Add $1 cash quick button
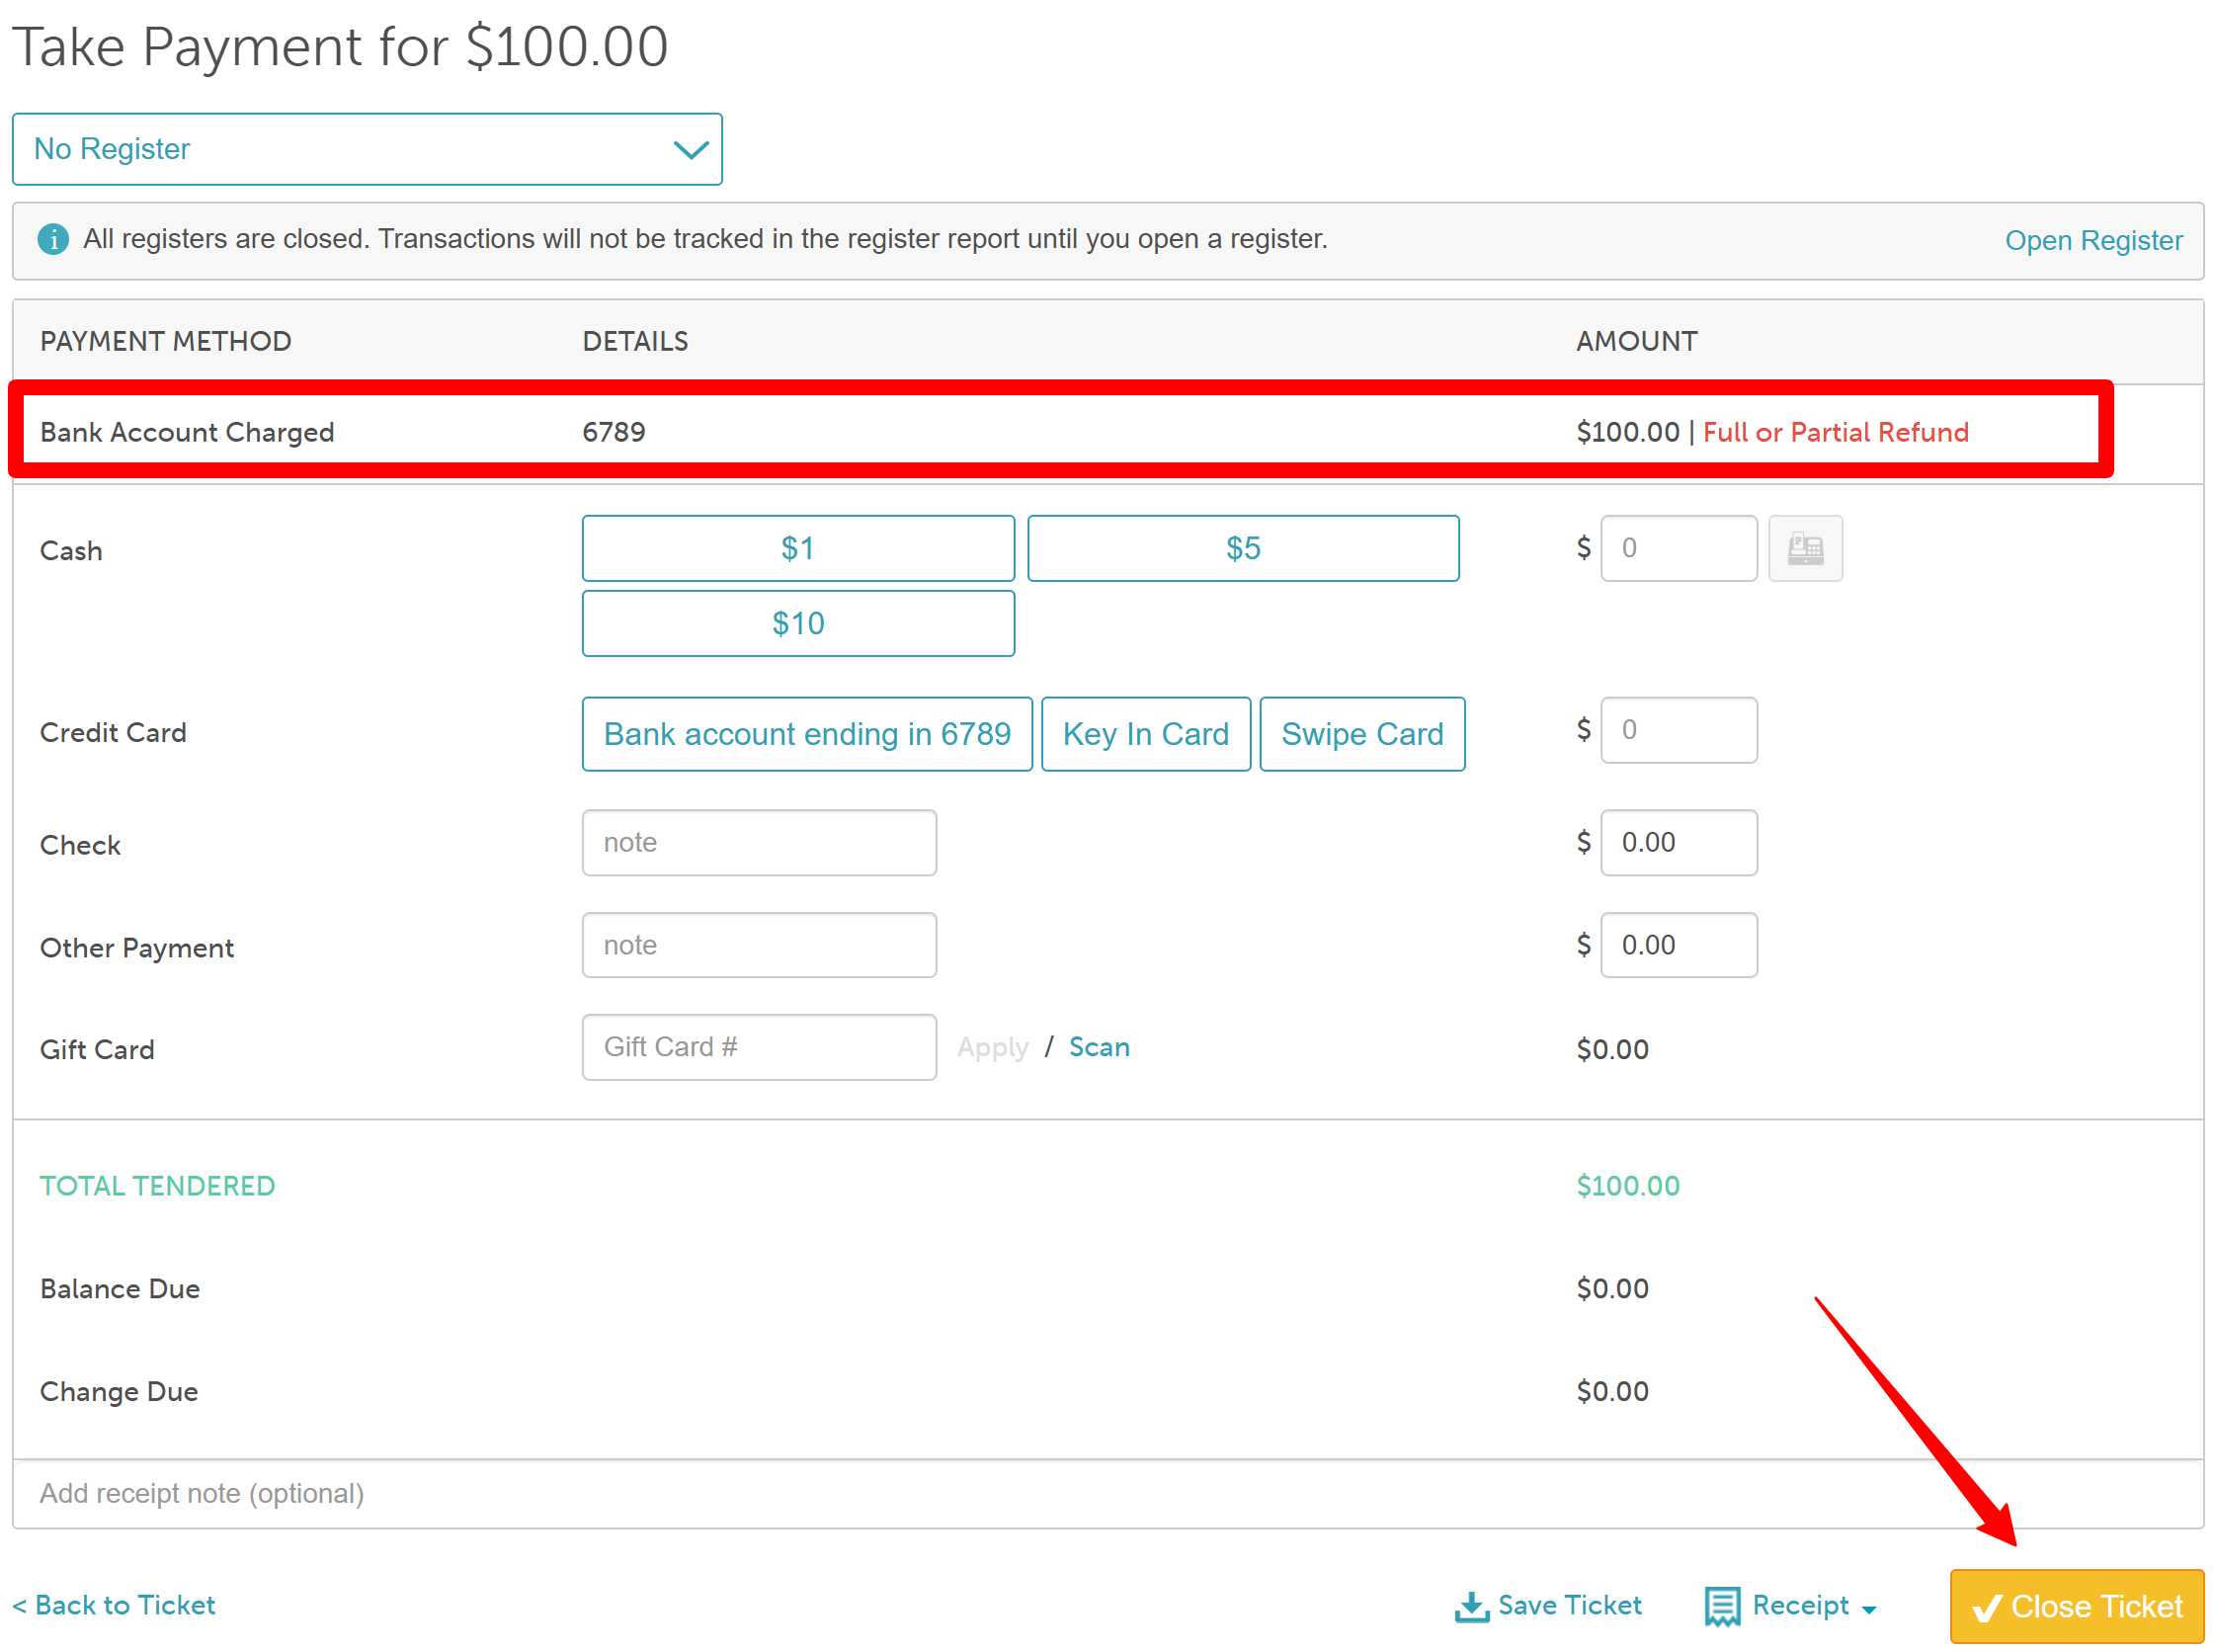The height and width of the screenshot is (1652, 2215). click(x=797, y=548)
